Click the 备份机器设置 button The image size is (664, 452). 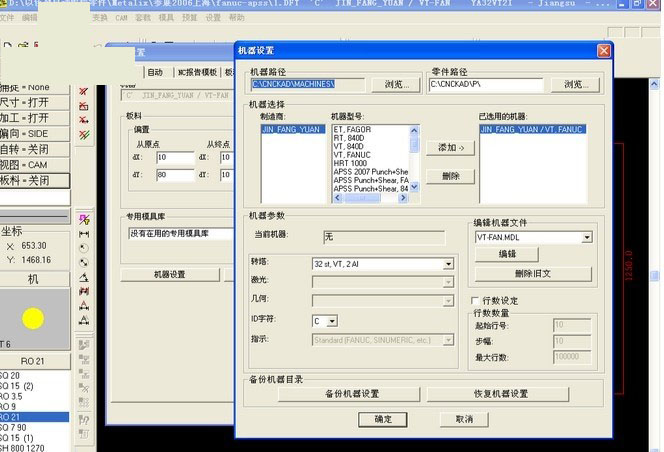(349, 394)
